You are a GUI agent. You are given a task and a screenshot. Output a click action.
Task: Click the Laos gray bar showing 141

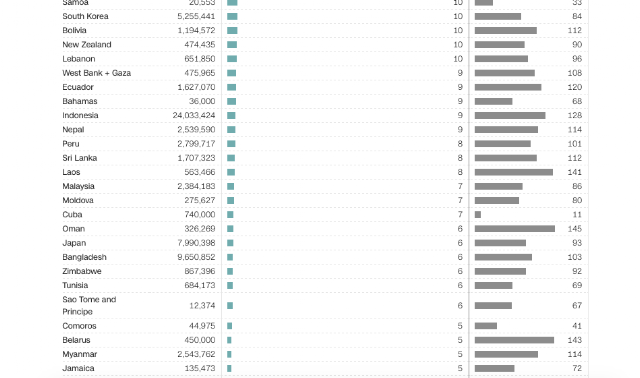click(x=514, y=172)
